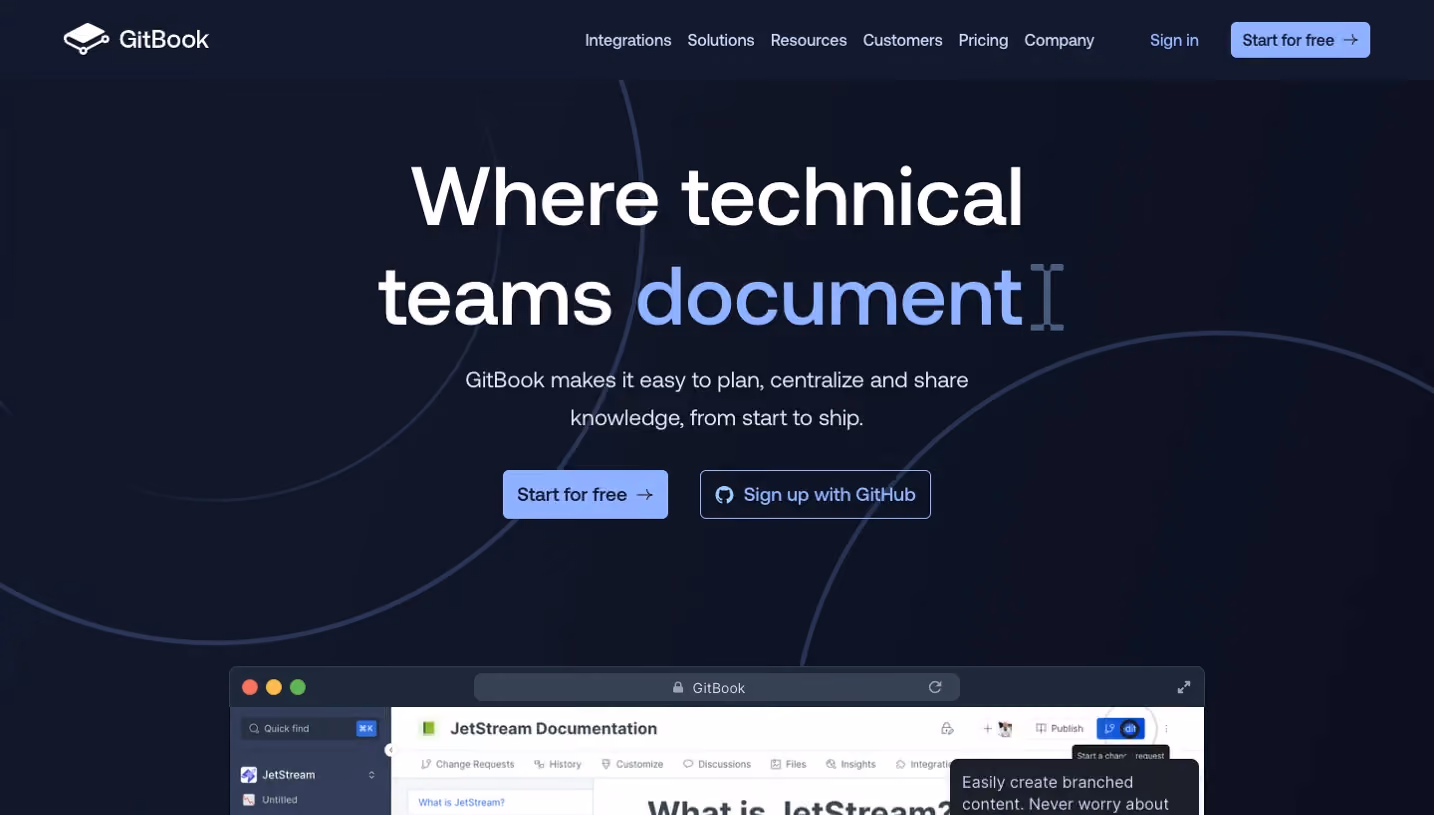Expand the JetStream workspace switcher
Image resolution: width=1434 pixels, height=815 pixels.
372,775
